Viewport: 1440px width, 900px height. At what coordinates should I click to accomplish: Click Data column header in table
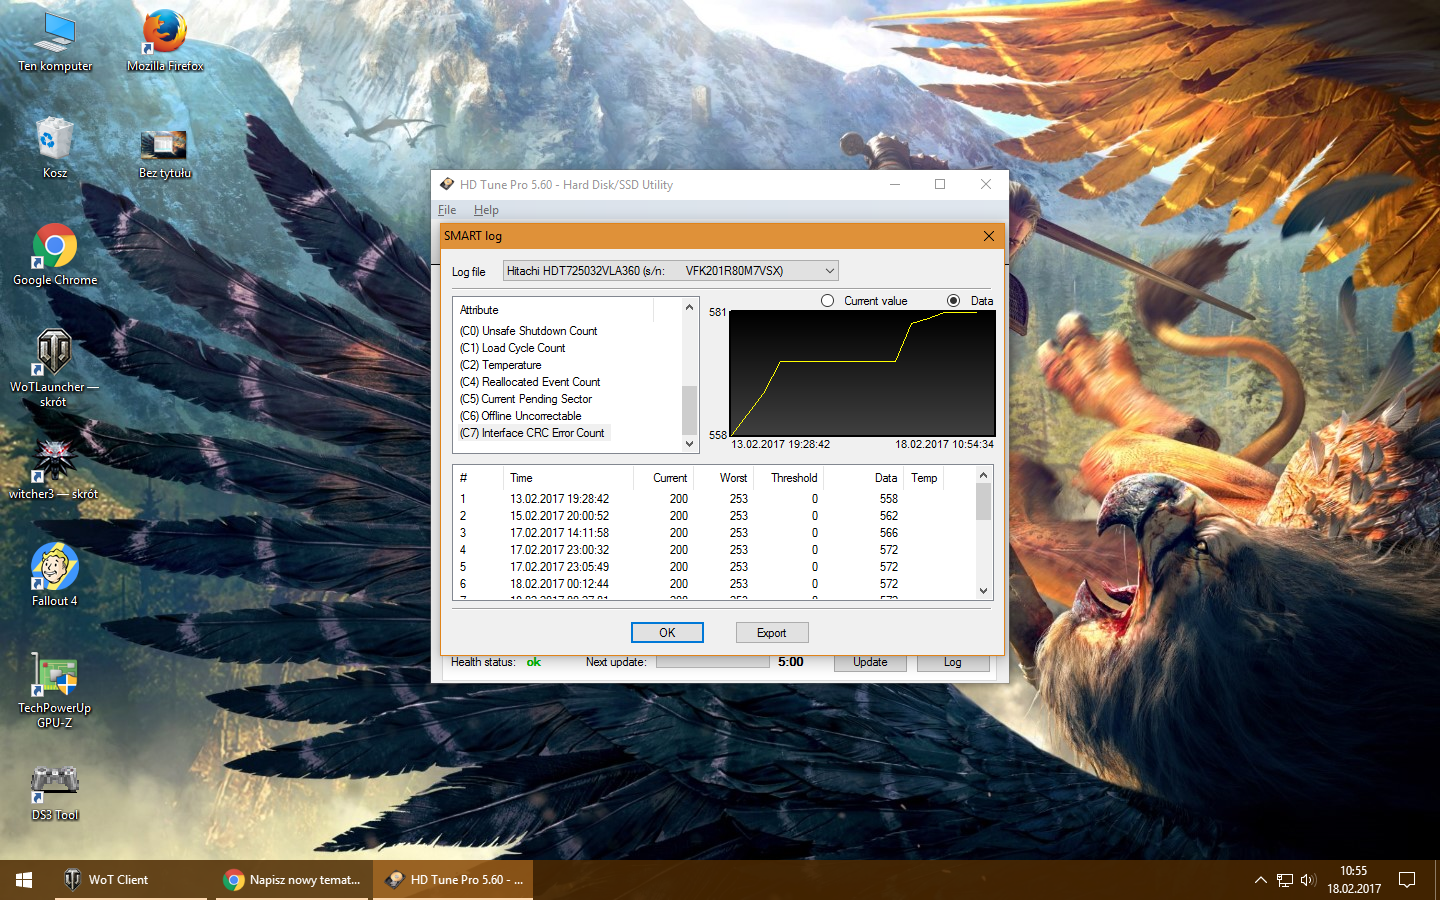point(864,478)
